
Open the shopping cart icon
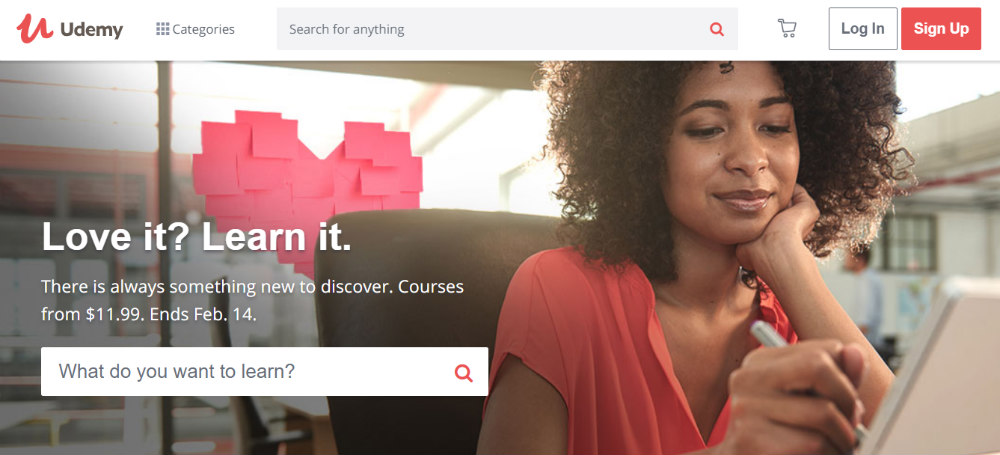point(787,29)
